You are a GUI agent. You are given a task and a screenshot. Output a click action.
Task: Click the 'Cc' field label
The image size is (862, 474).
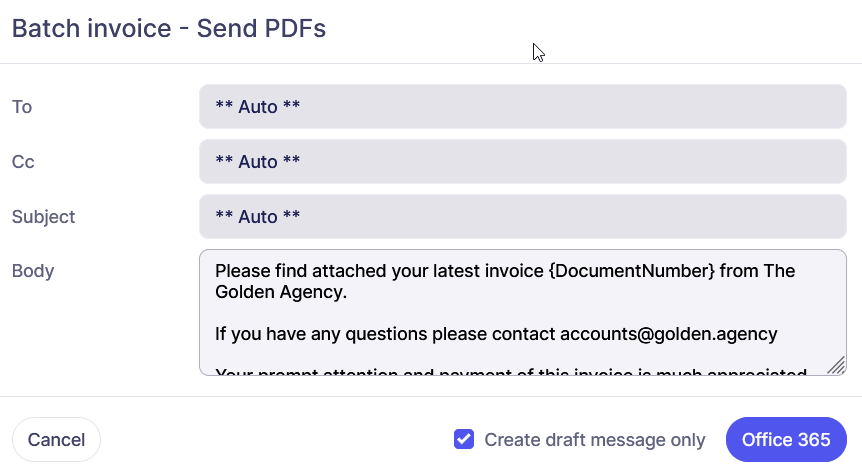point(23,162)
